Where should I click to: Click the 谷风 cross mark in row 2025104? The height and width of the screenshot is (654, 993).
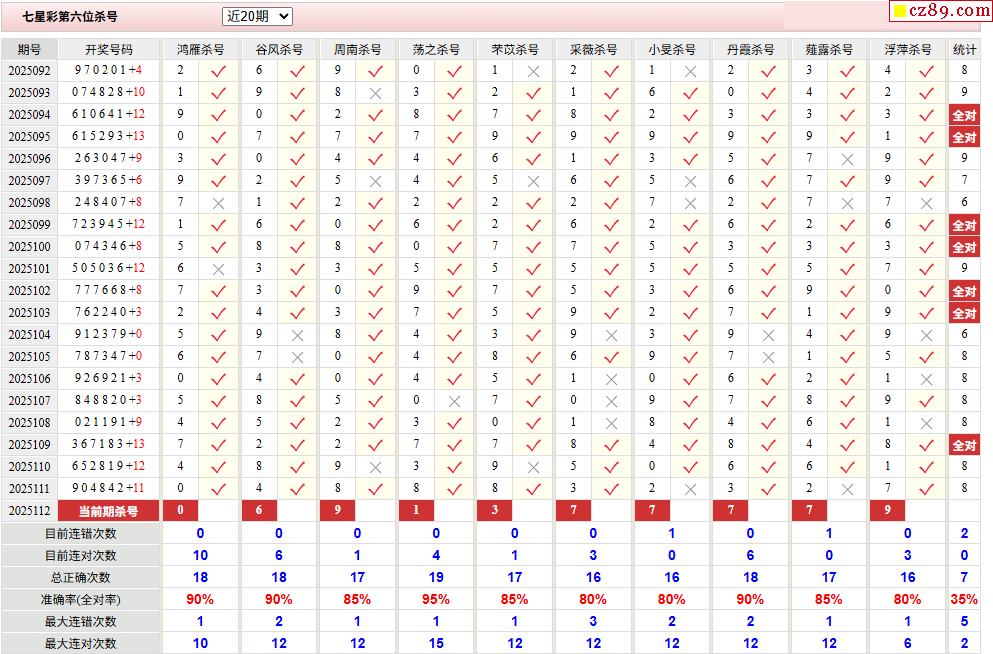(x=297, y=335)
